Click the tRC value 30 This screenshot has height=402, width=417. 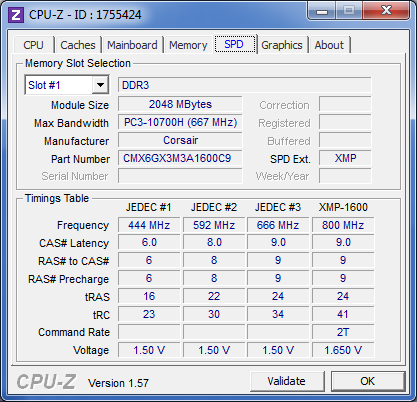214,314
